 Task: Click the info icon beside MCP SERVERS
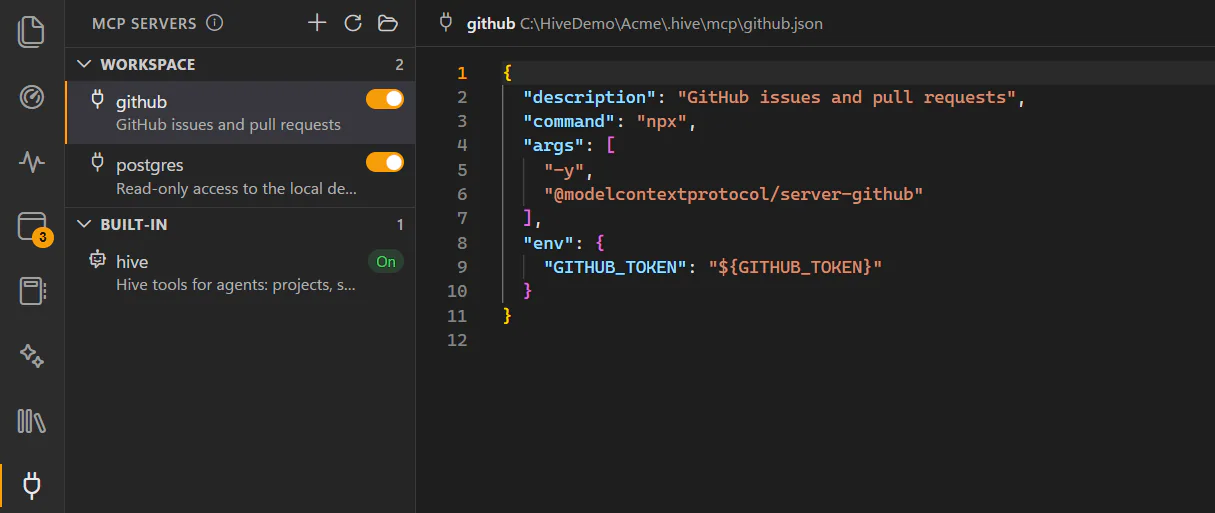coord(215,22)
